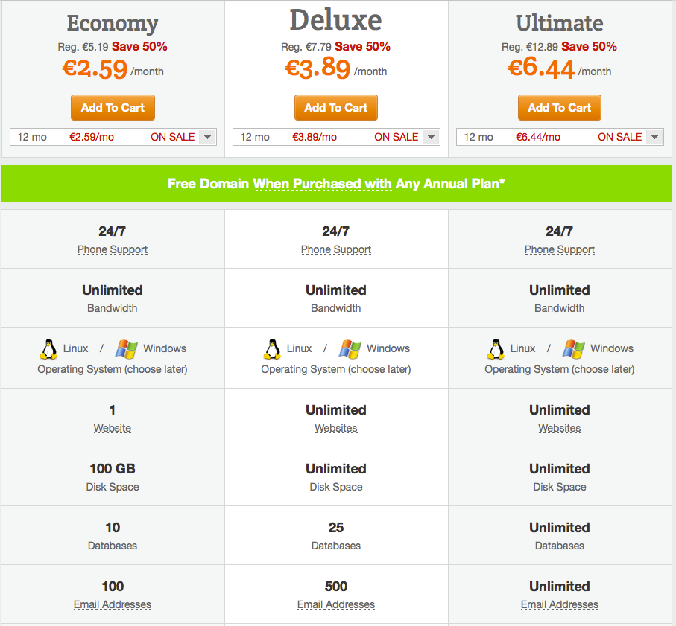The height and width of the screenshot is (626, 676).
Task: Add the Ultimate plan to cart
Action: pyautogui.click(x=559, y=108)
